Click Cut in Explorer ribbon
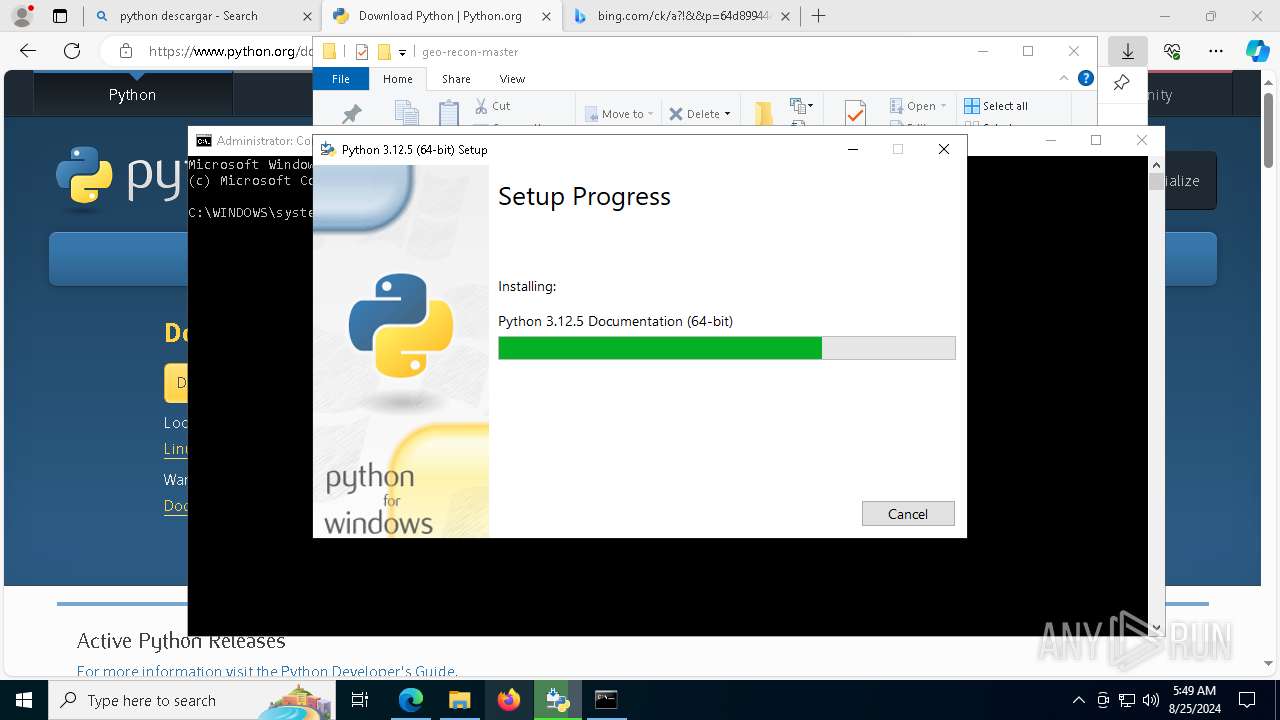Viewport: 1280px width, 720px height. 492,105
